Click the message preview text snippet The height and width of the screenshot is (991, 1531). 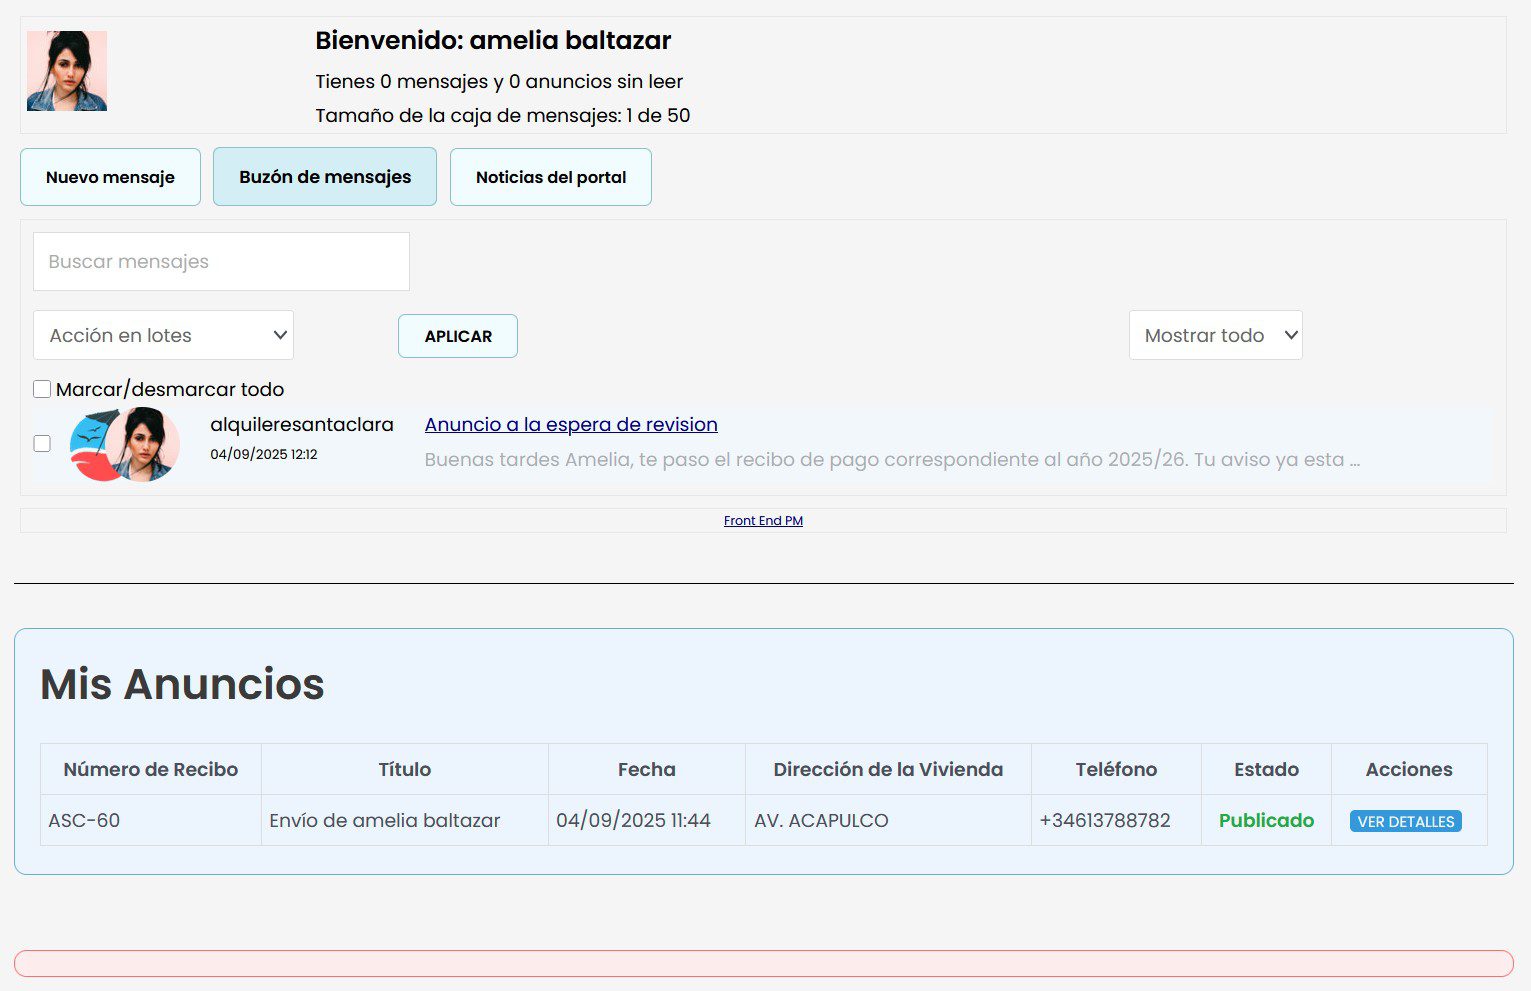pos(891,460)
